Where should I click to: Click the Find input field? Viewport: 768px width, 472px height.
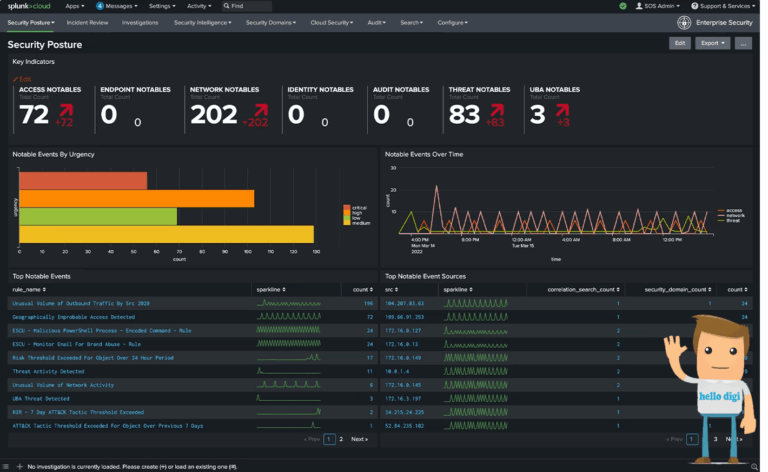pos(246,6)
